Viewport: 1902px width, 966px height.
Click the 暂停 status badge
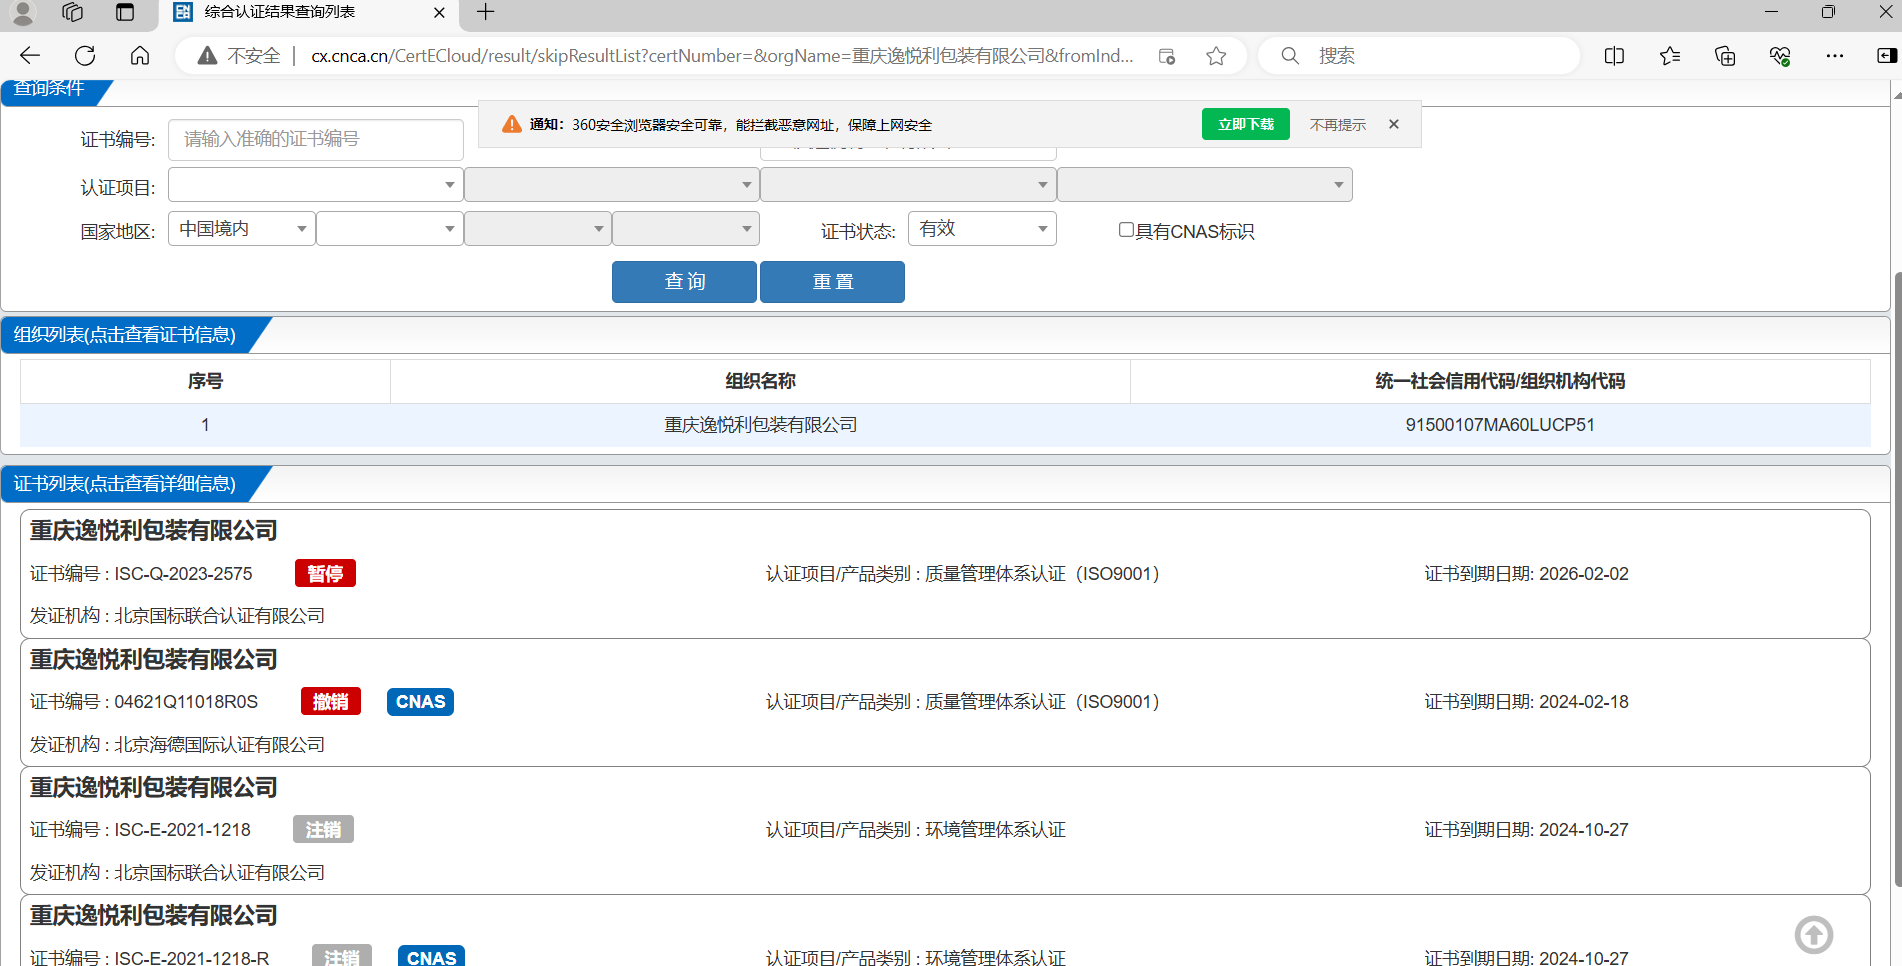coord(325,573)
